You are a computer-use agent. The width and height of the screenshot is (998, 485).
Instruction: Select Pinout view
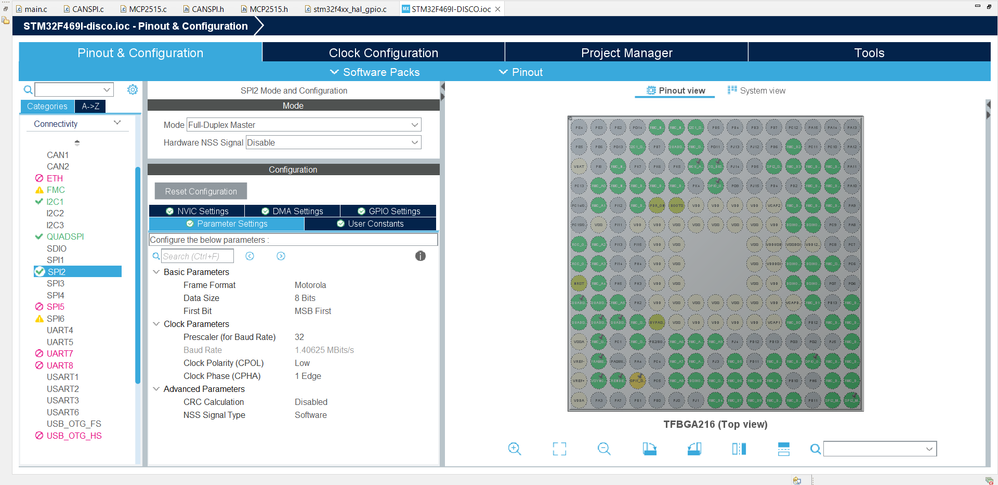pyautogui.click(x=675, y=90)
